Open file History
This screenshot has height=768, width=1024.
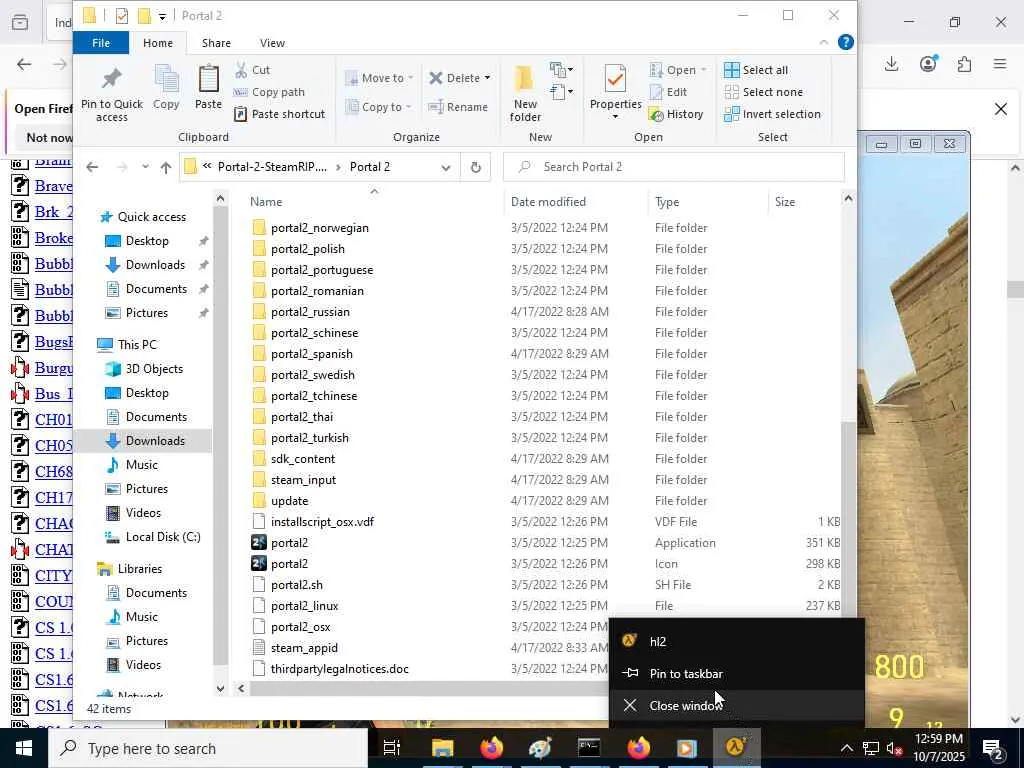[x=676, y=114]
